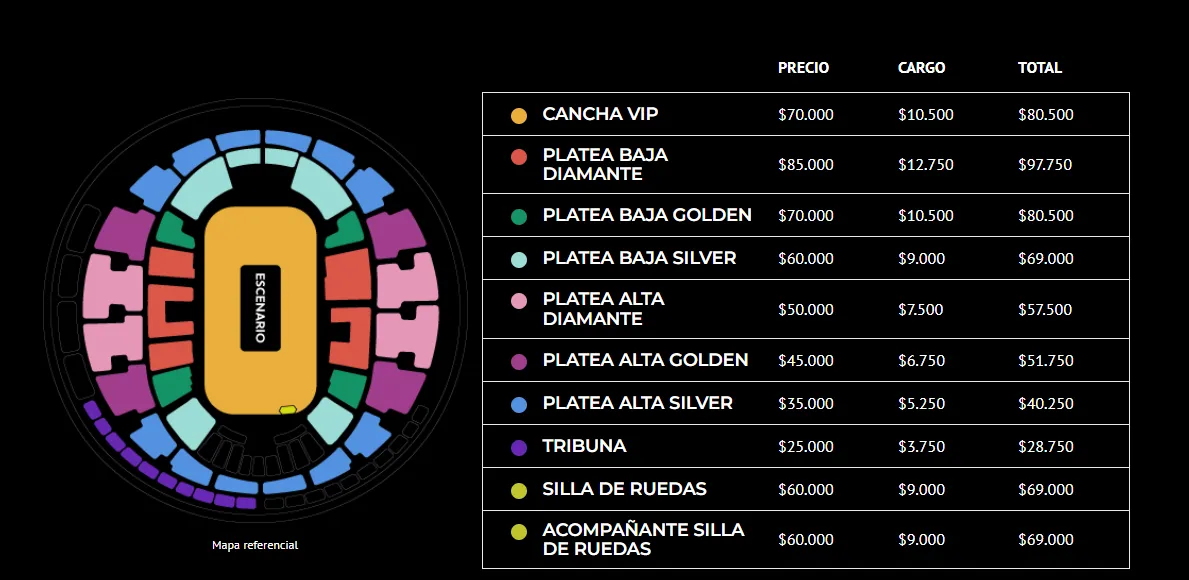Click the PRECIO column header
This screenshot has width=1189, height=580.
pyautogui.click(x=803, y=68)
